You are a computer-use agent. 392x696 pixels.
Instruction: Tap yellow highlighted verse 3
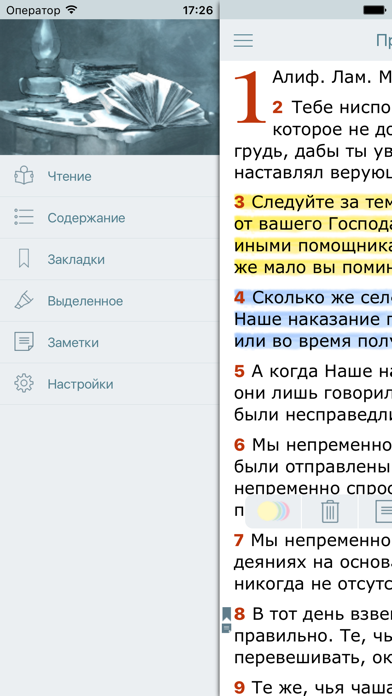click(313, 235)
